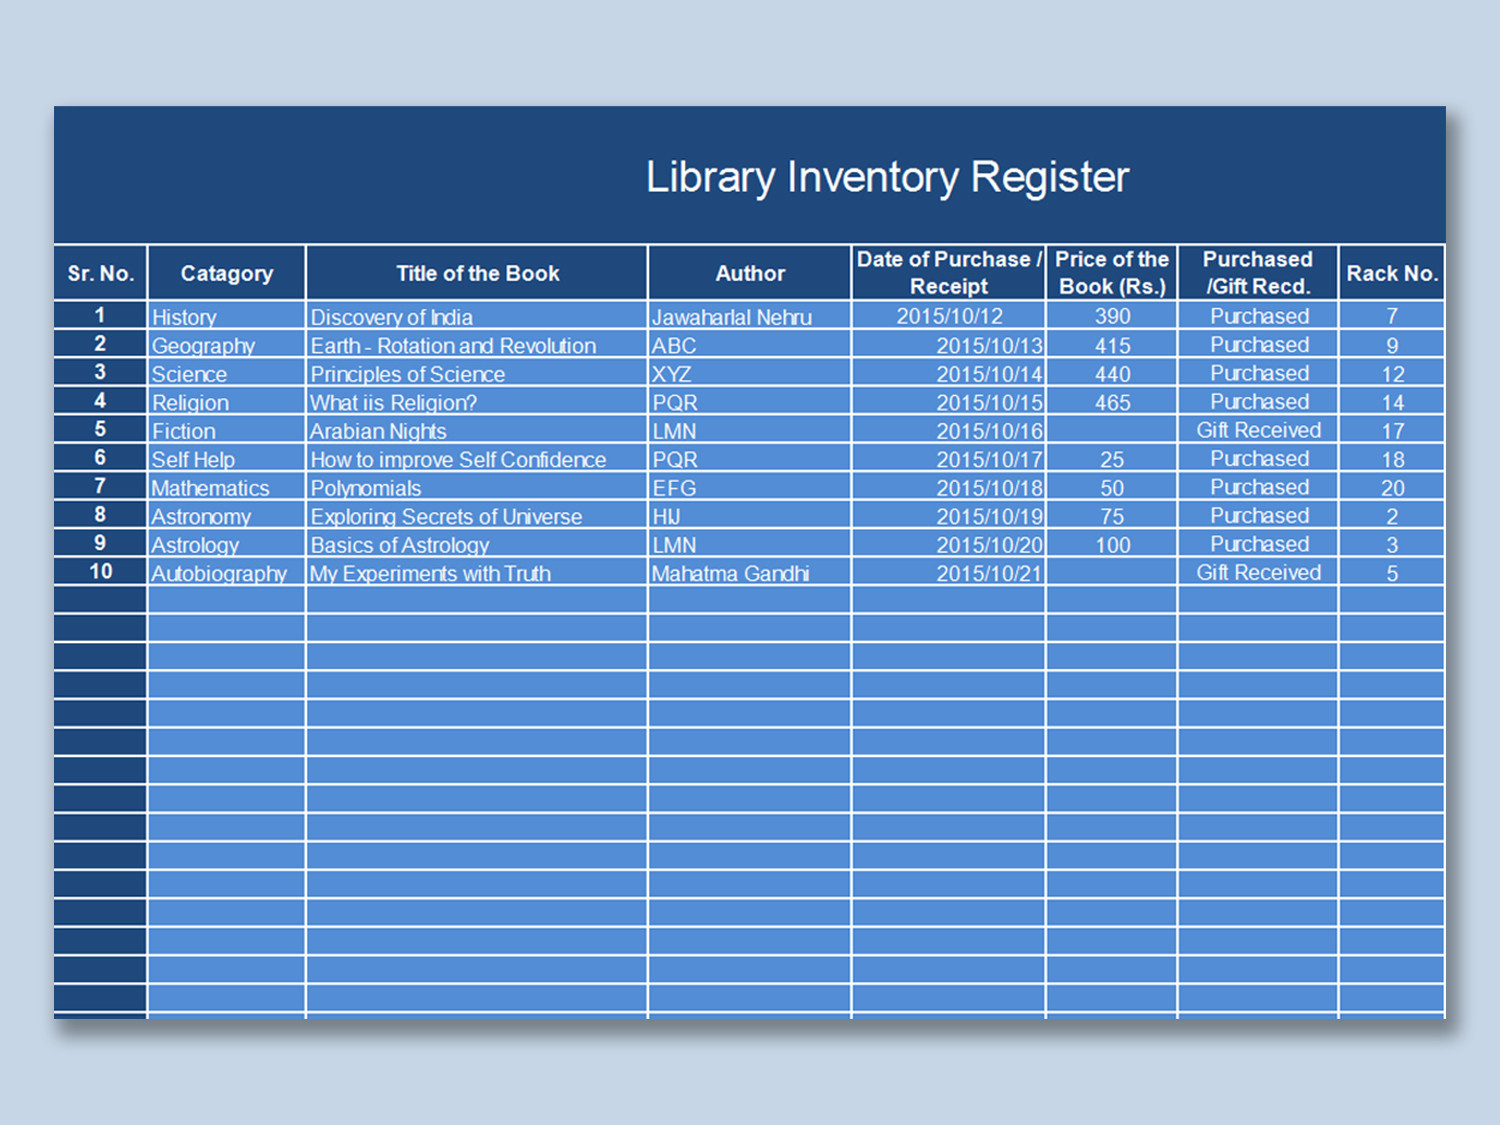The image size is (1500, 1125).
Task: Select How to improve Self Confidence cell
Action: [x=477, y=459]
